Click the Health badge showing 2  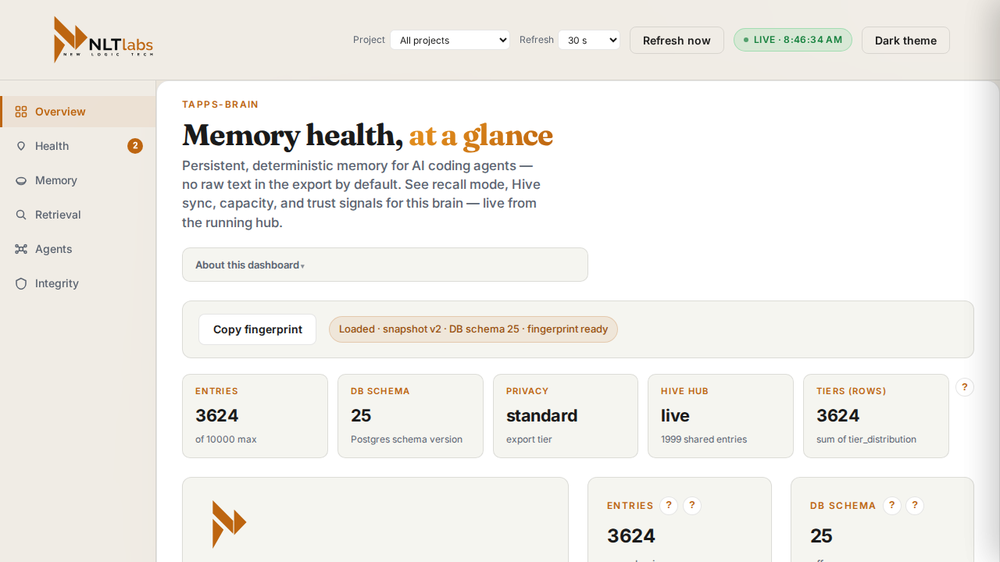tap(135, 146)
